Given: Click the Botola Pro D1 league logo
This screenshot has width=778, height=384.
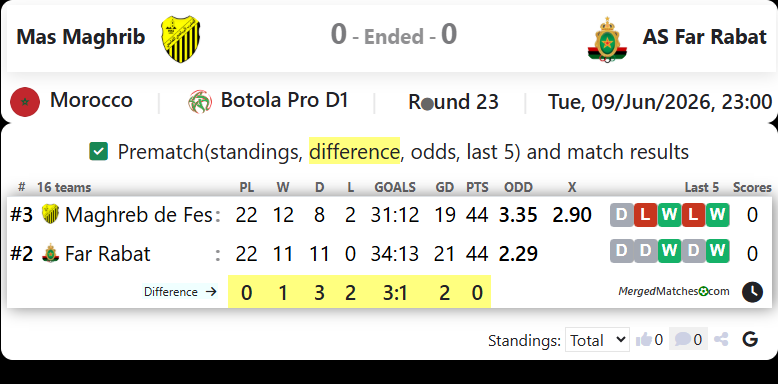Looking at the screenshot, I should [200, 101].
